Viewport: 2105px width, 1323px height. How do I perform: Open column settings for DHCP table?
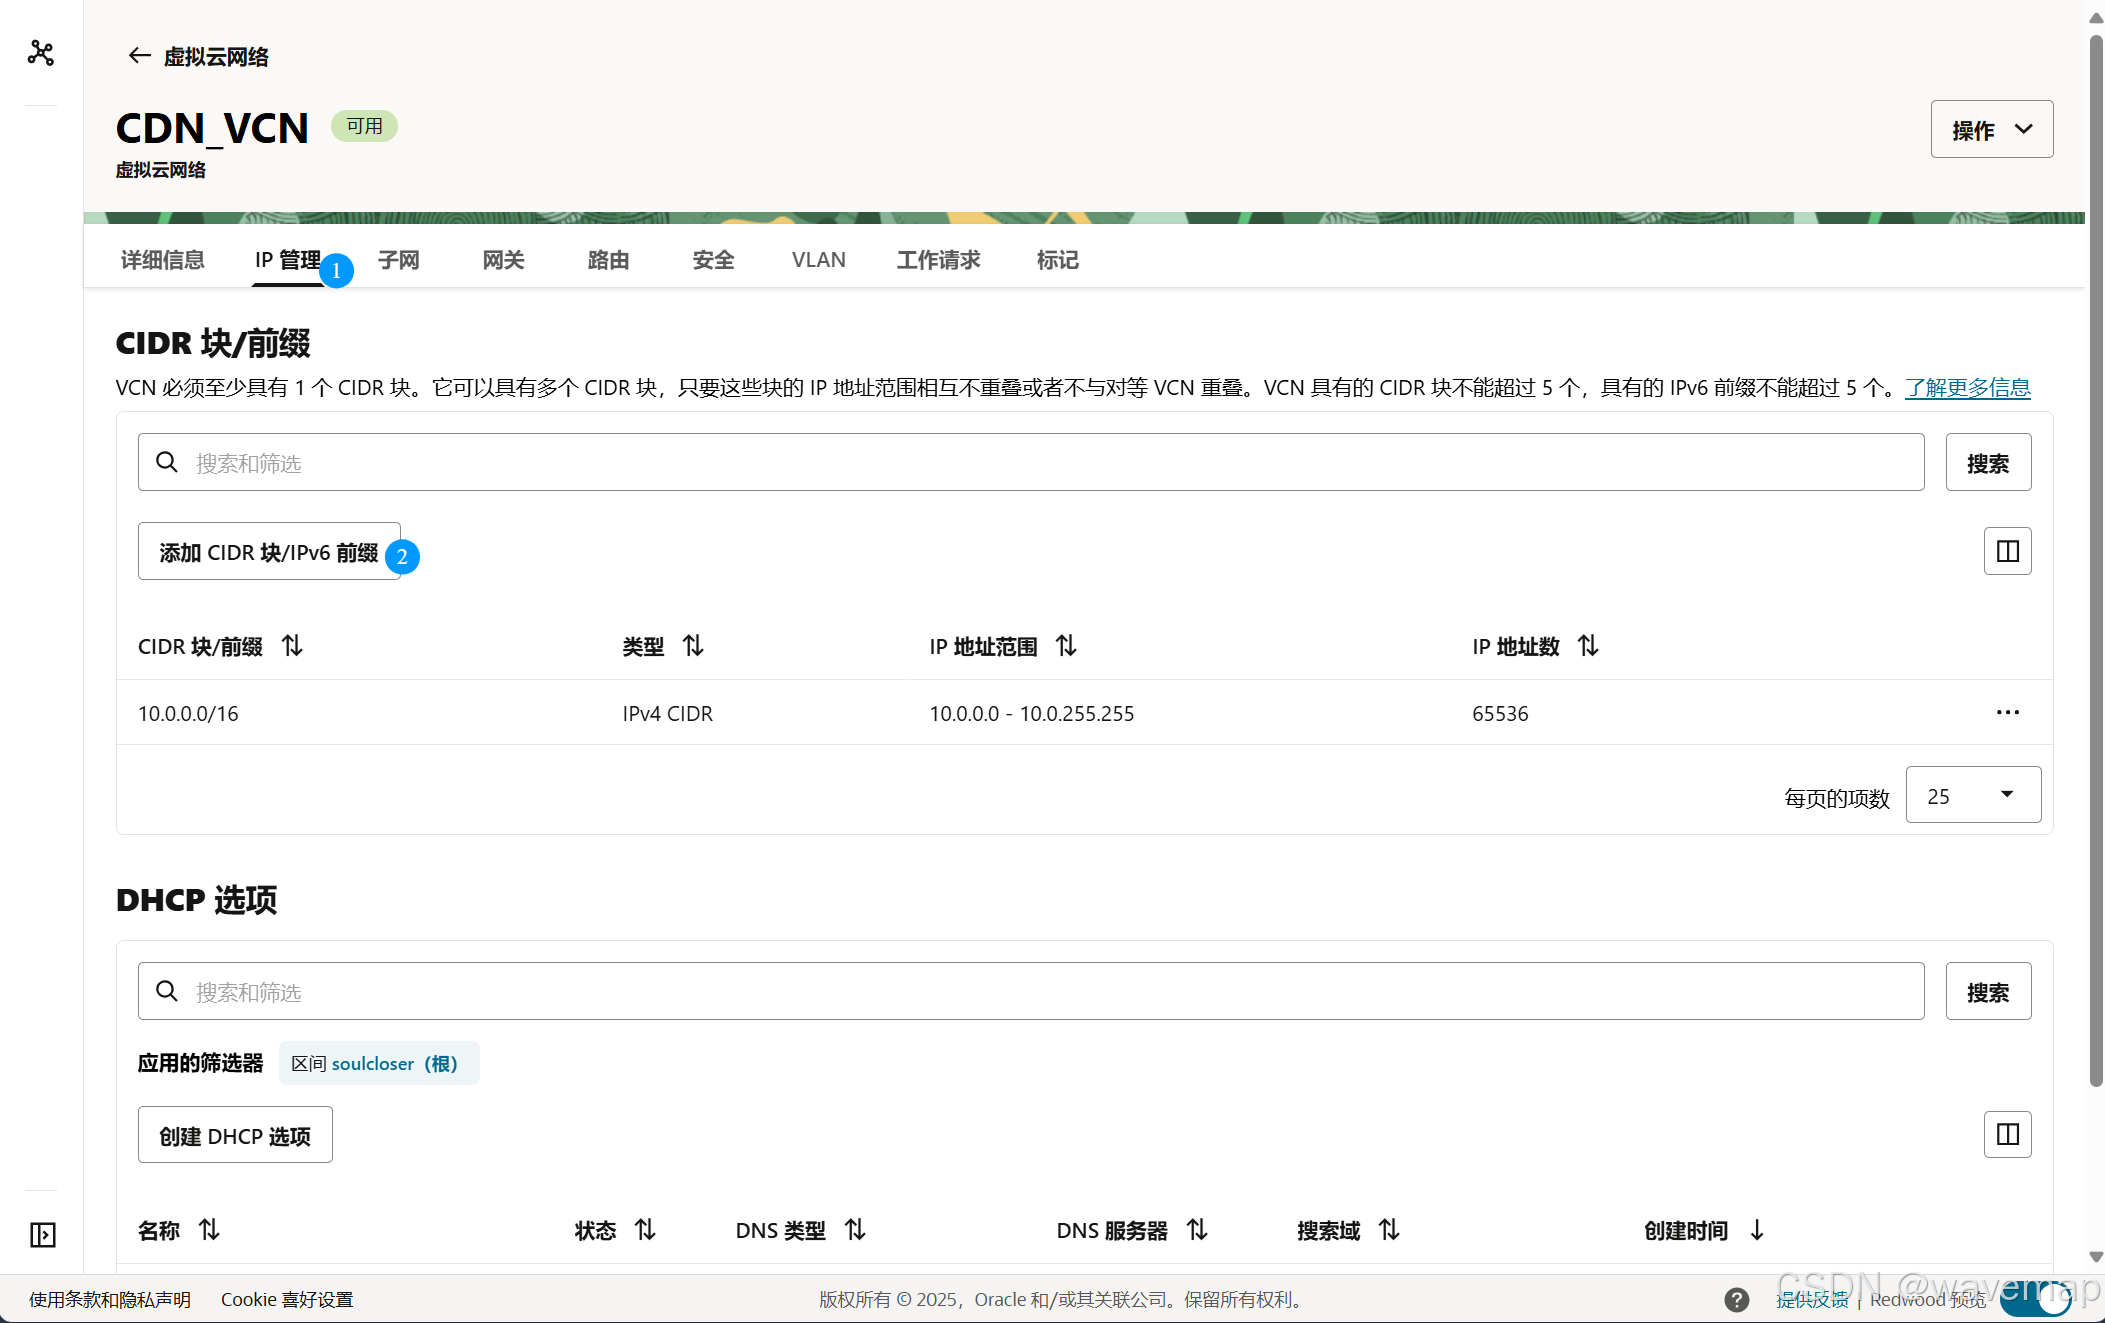pos(2007,1134)
